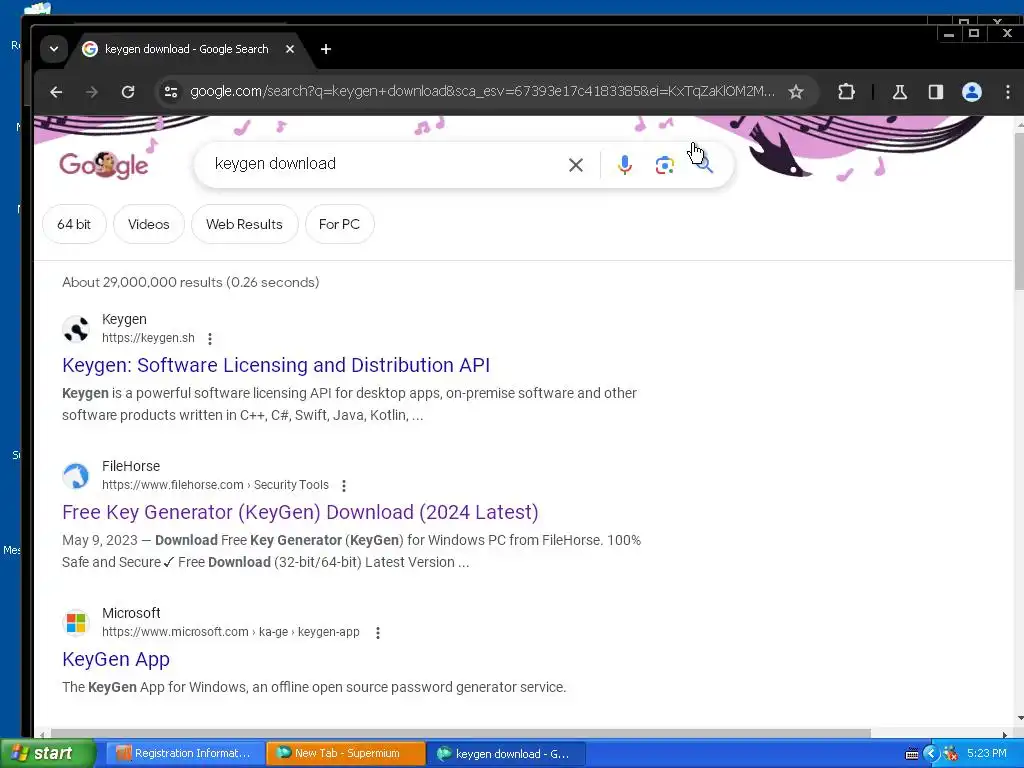Click the Keygen site favicon
Image resolution: width=1024 pixels, height=768 pixels.
76,328
